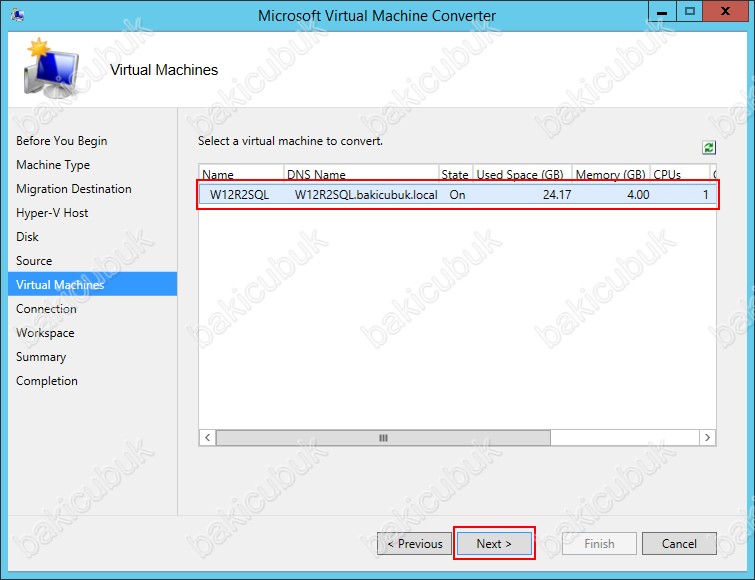
Task: Select the Hyper-V Host step
Action: pos(52,213)
